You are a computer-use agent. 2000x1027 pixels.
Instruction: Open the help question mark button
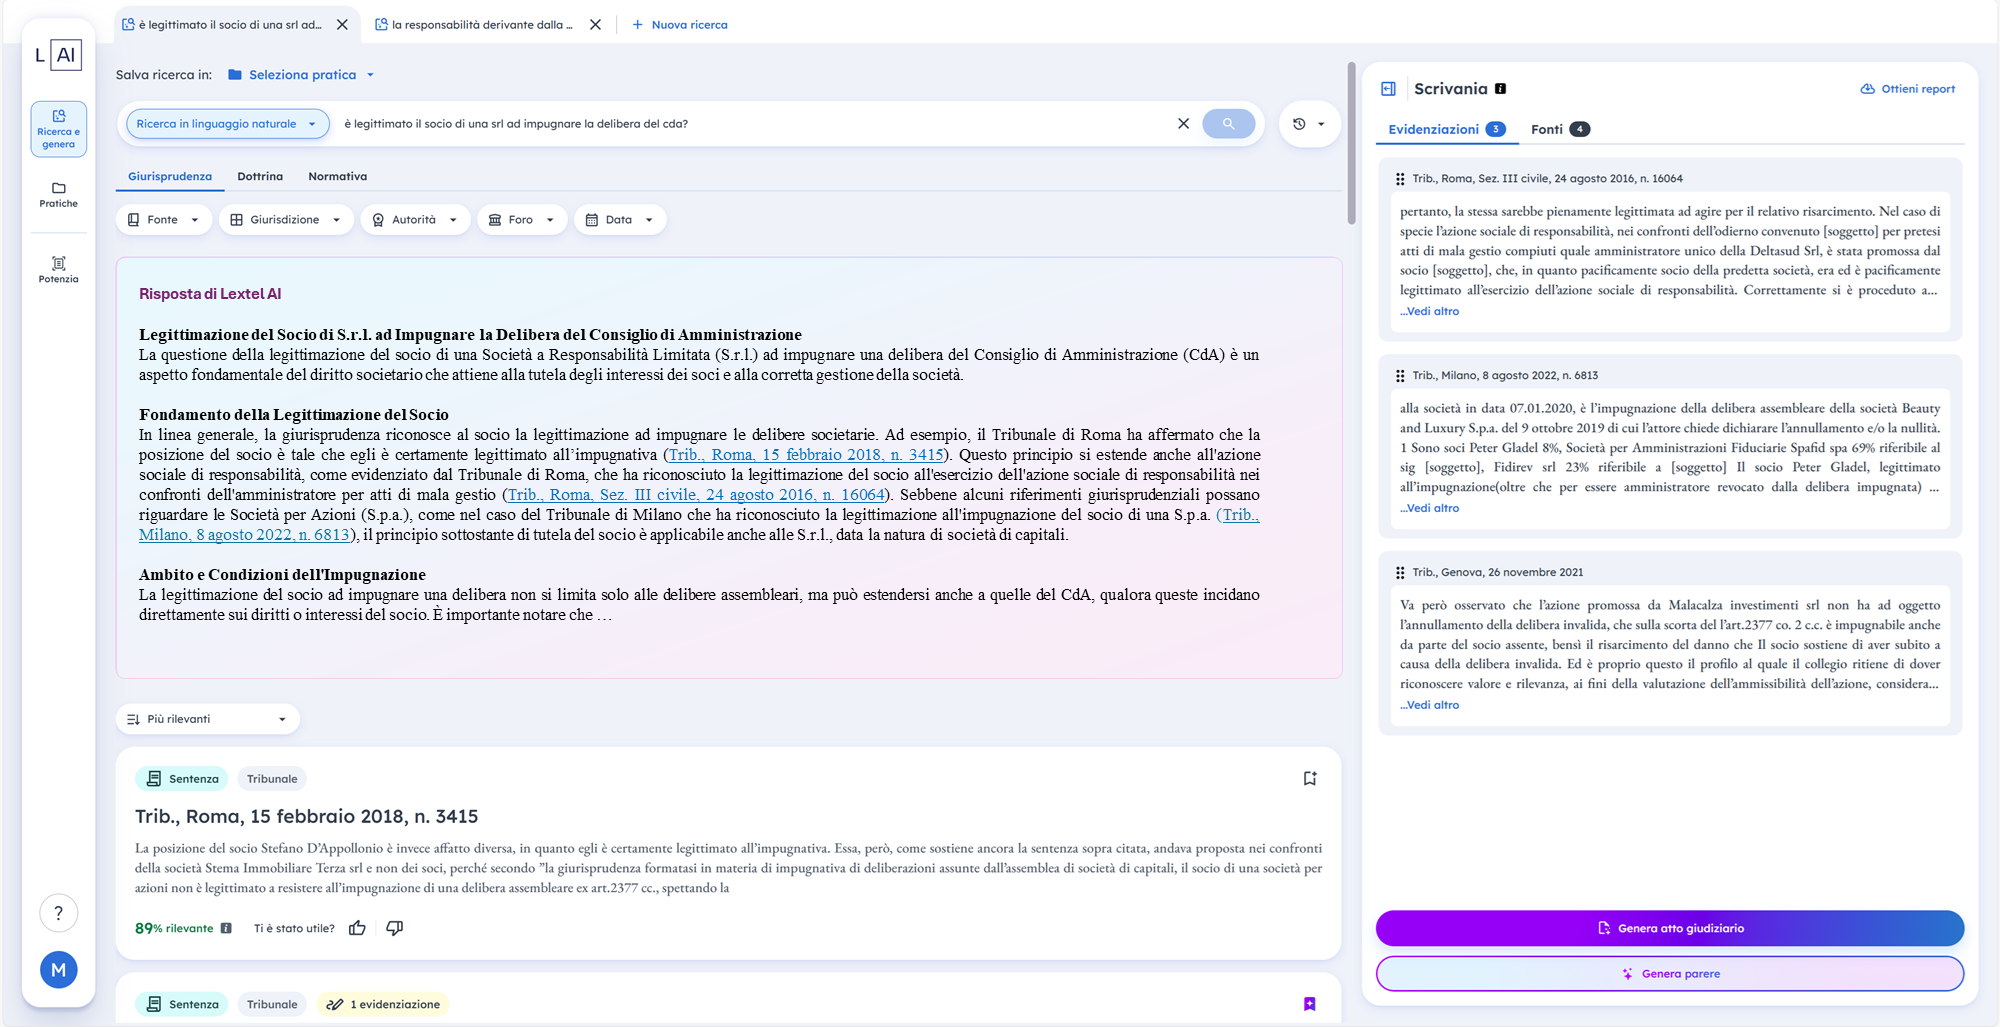[x=58, y=913]
